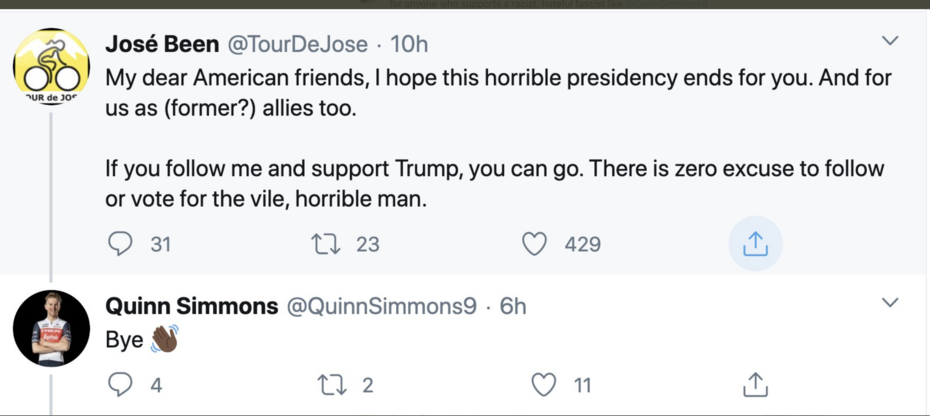Retweet José Been's tweet

coord(327,243)
